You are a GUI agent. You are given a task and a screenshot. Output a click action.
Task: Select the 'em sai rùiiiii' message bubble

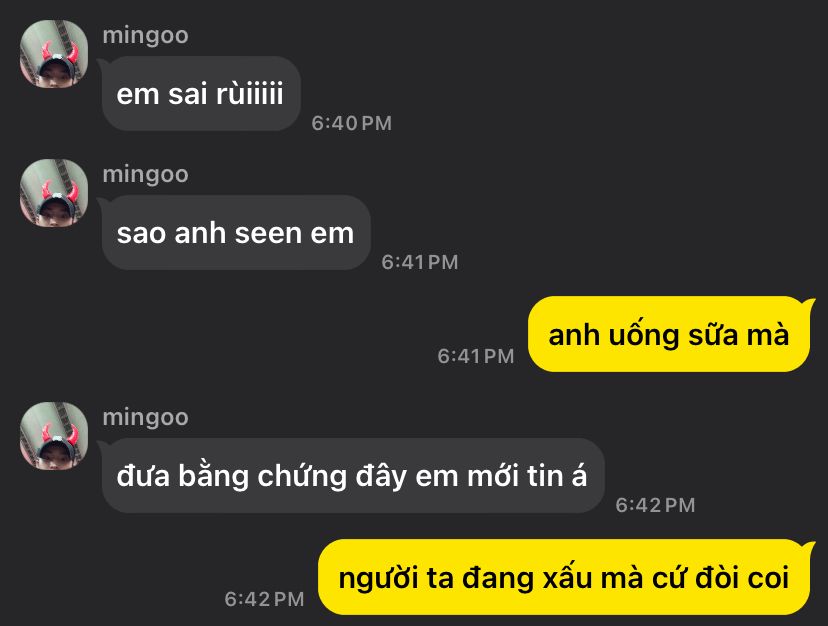click(201, 94)
